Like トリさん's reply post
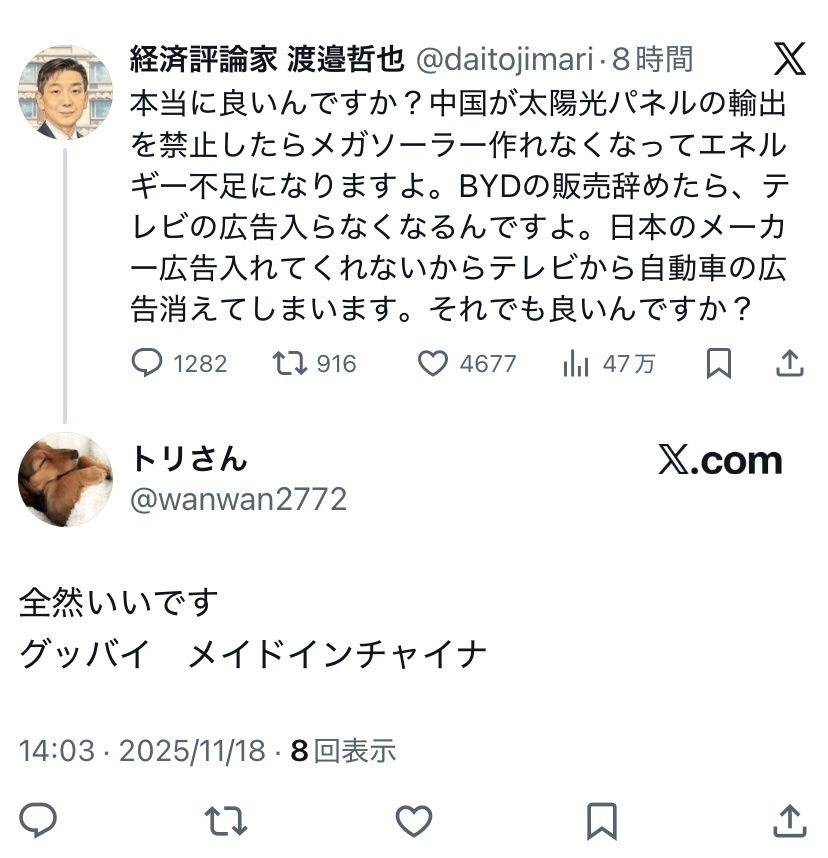 (x=413, y=820)
